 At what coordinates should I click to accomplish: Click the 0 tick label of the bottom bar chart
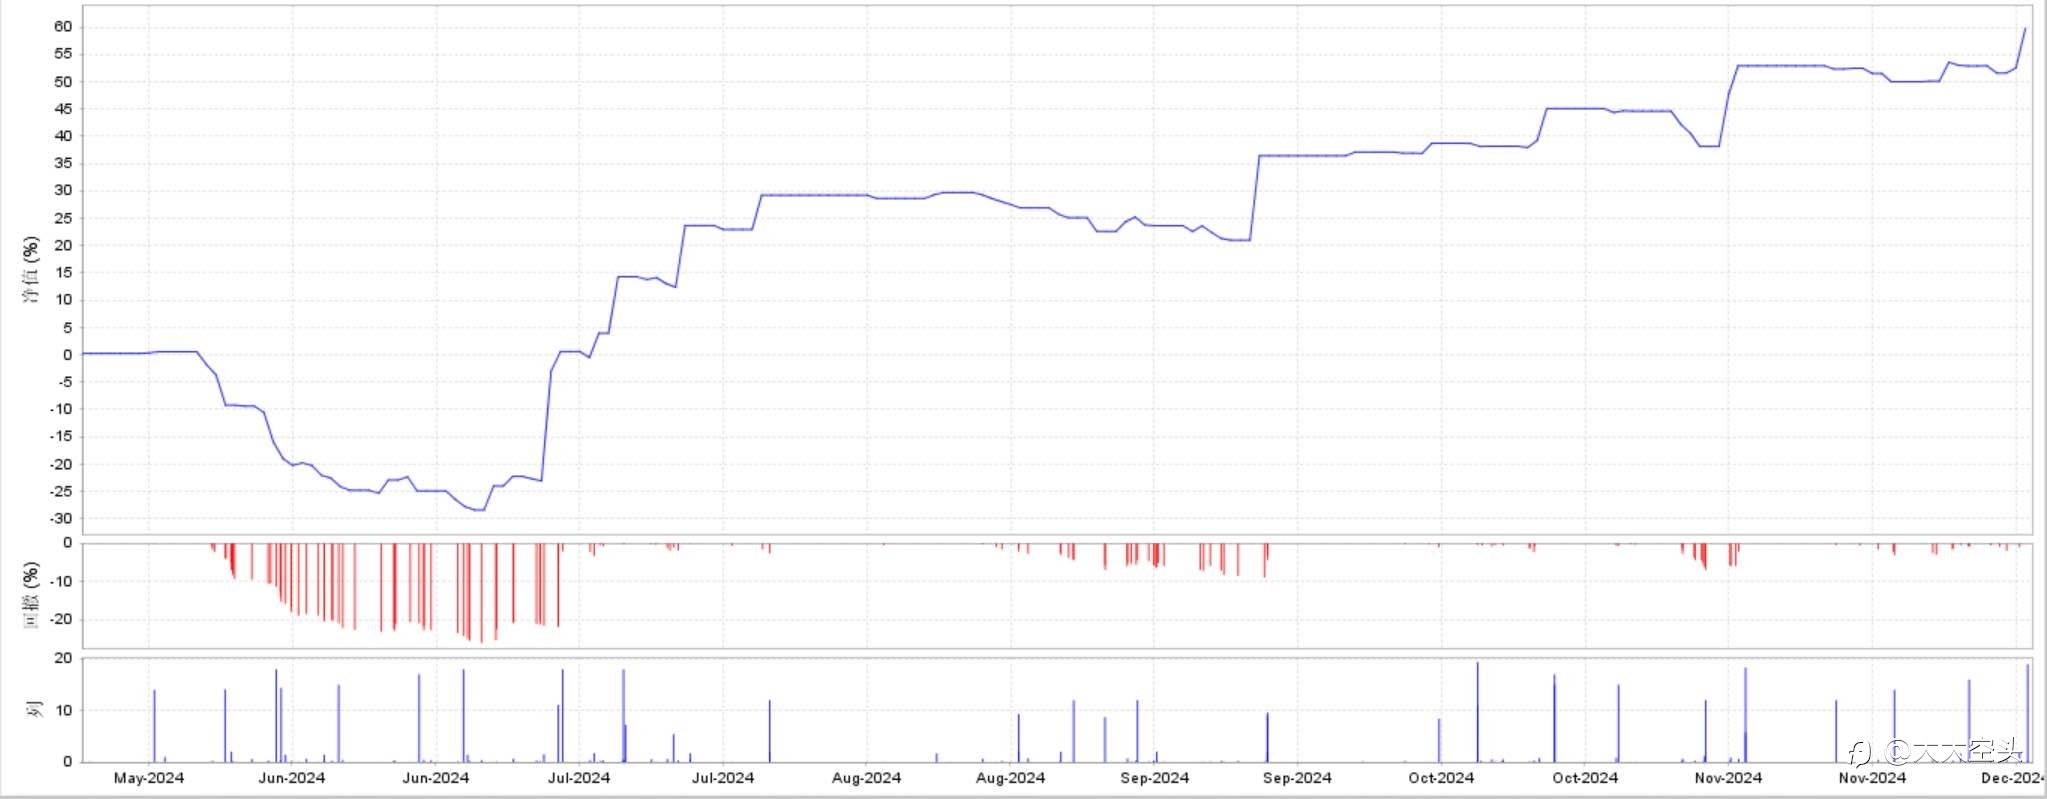coord(68,761)
